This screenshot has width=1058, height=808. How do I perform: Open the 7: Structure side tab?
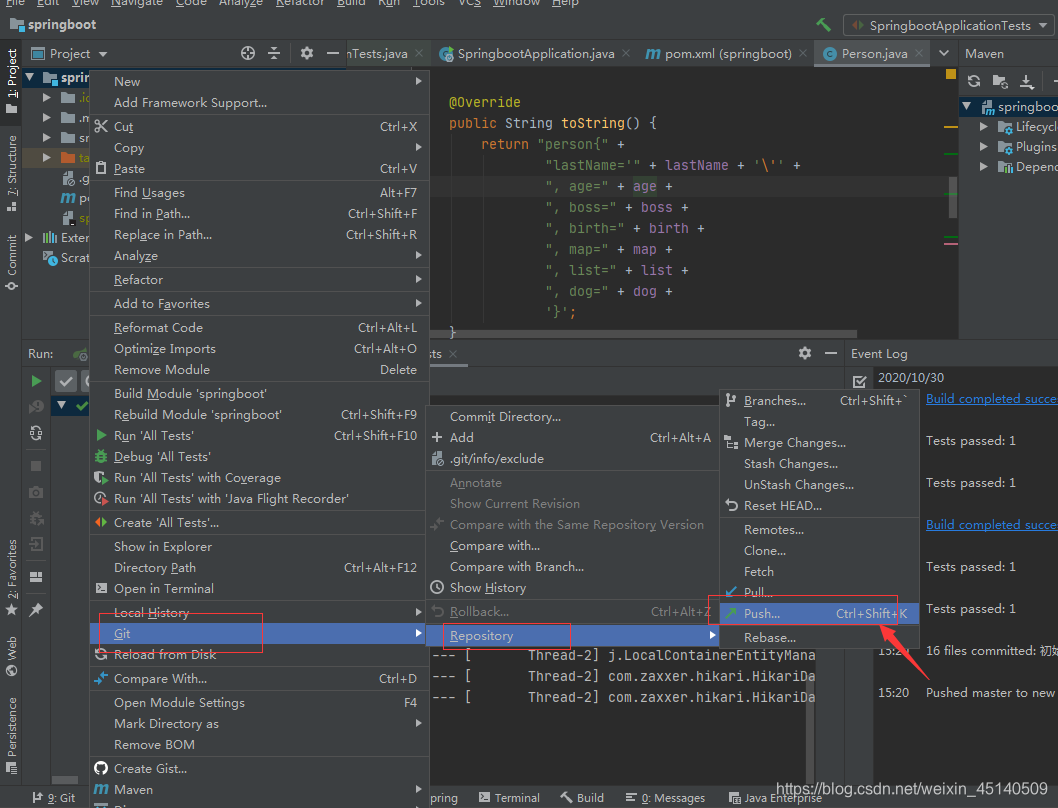tap(11, 174)
